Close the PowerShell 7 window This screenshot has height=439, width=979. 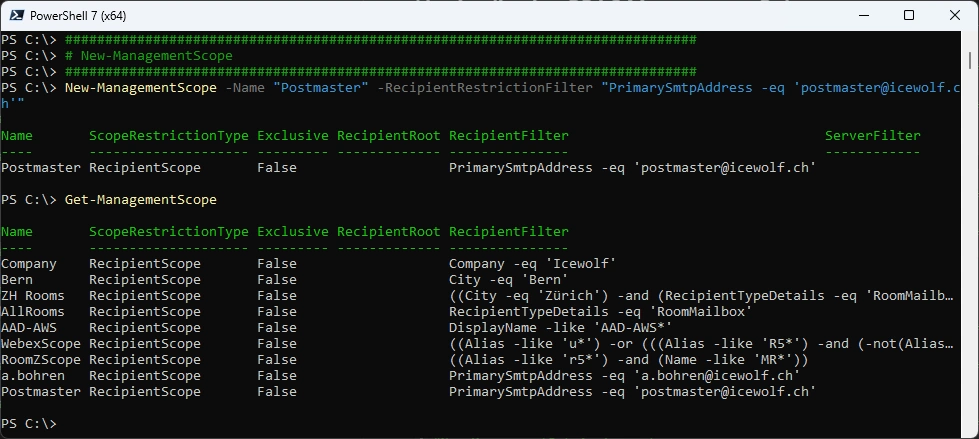click(x=954, y=15)
